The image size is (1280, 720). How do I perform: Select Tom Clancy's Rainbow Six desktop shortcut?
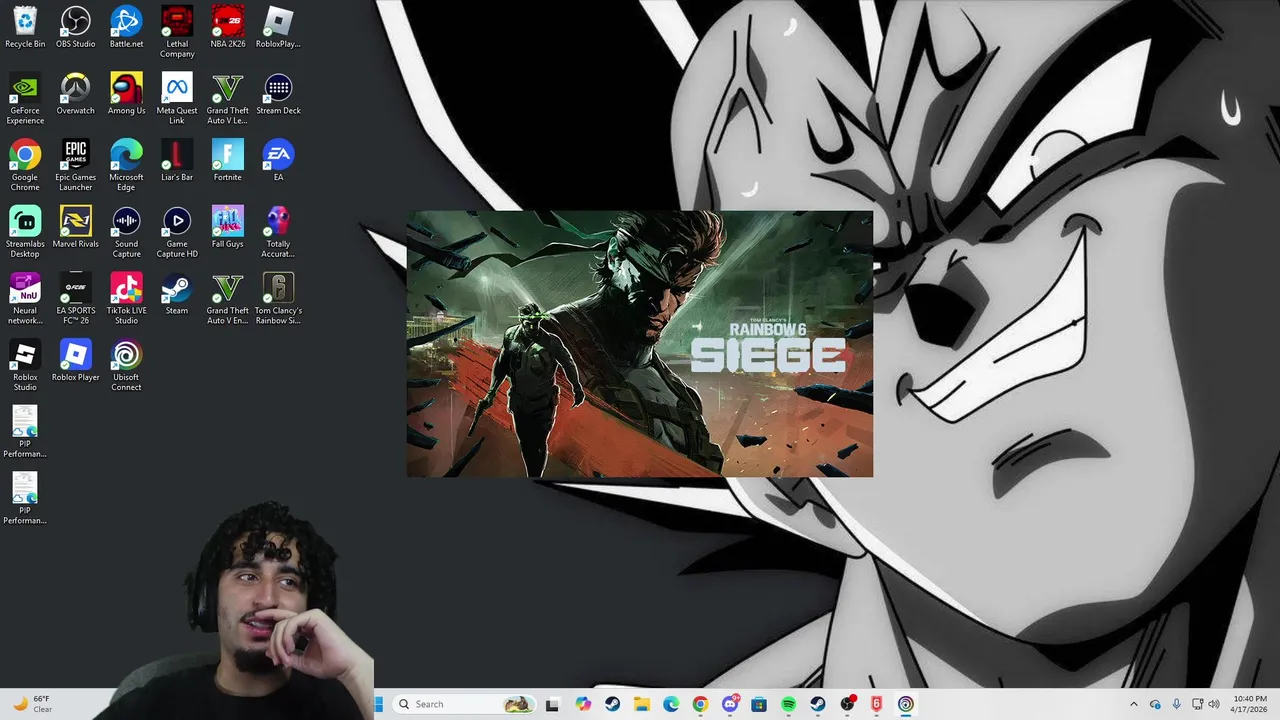point(278,299)
